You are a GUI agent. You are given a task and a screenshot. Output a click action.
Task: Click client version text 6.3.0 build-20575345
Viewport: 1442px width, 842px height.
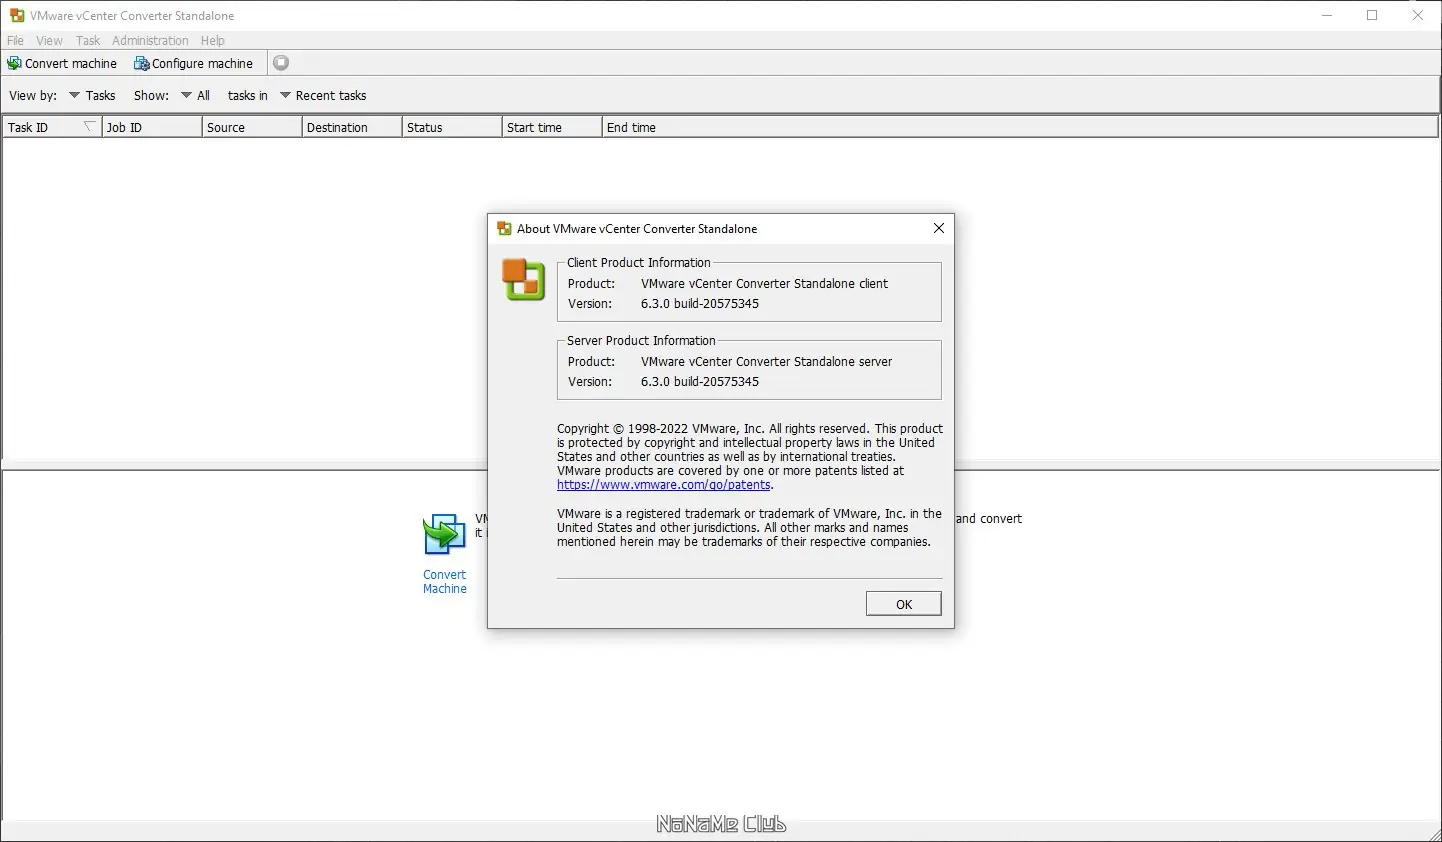tap(700, 303)
